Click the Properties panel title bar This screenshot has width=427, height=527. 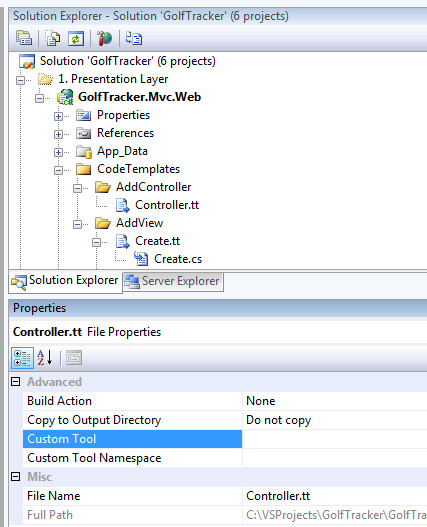coord(218,308)
